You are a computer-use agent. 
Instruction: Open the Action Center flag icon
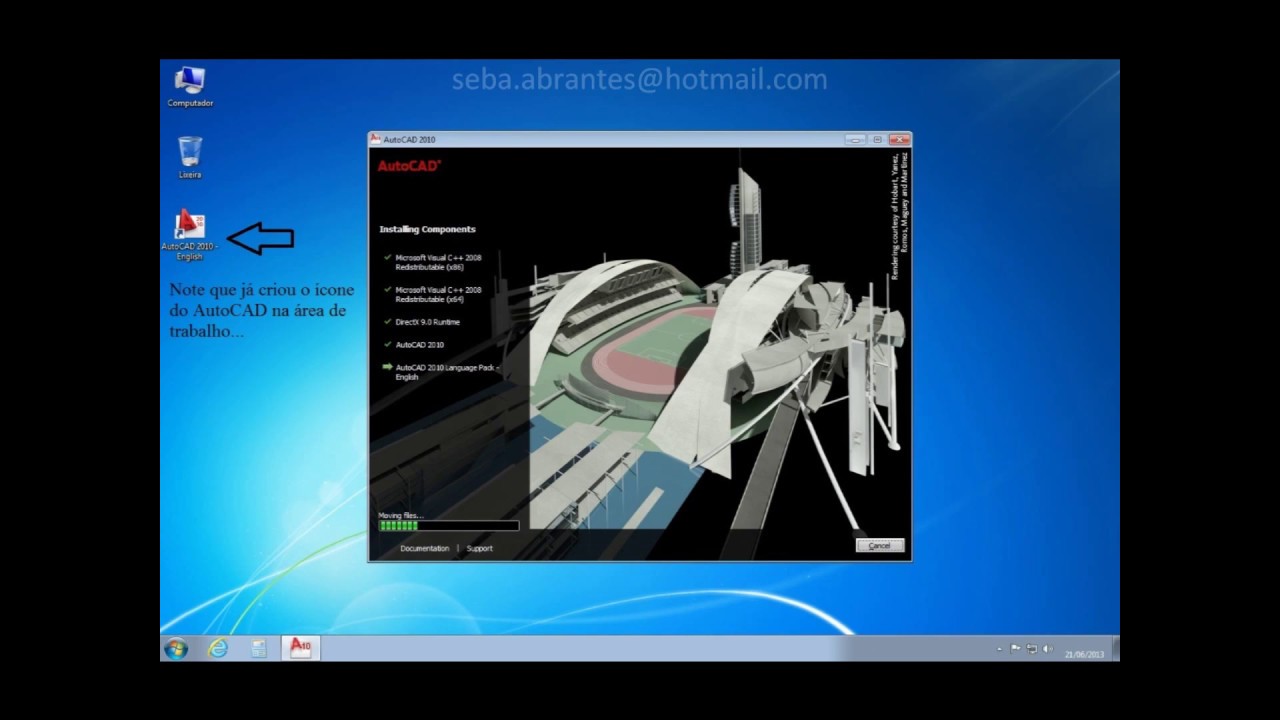click(x=1015, y=648)
